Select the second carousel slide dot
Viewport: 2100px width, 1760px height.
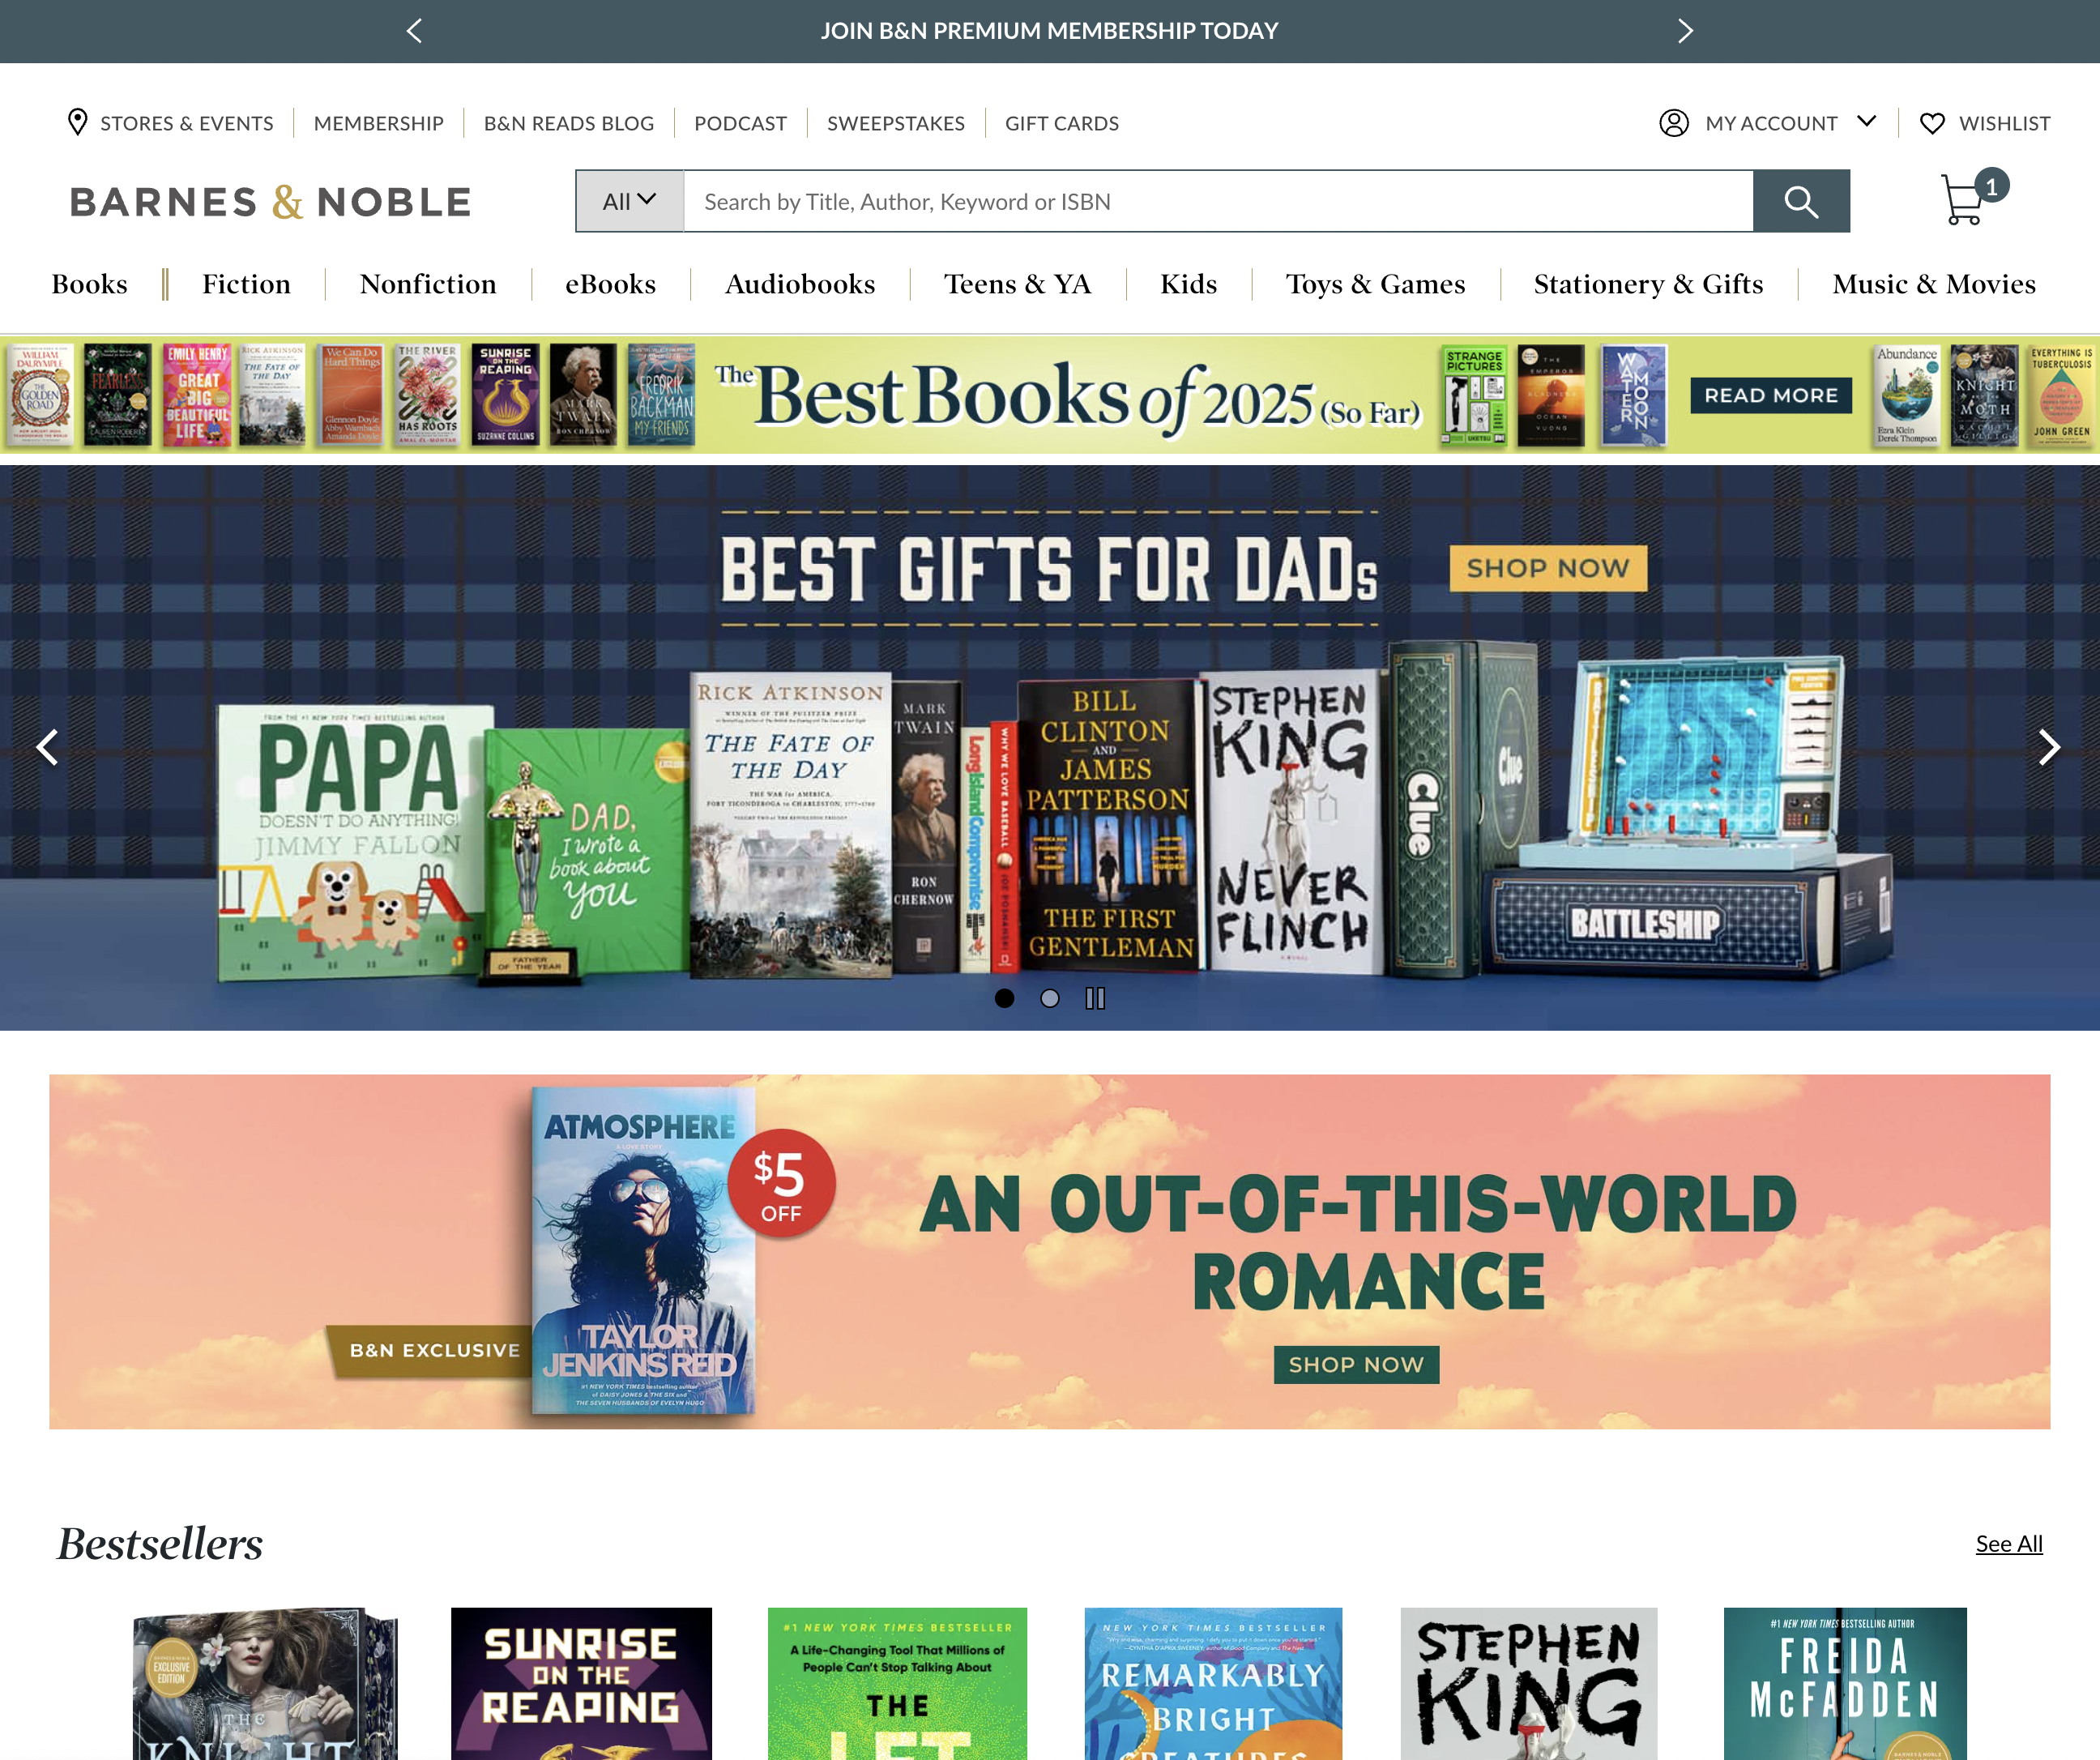click(1050, 998)
